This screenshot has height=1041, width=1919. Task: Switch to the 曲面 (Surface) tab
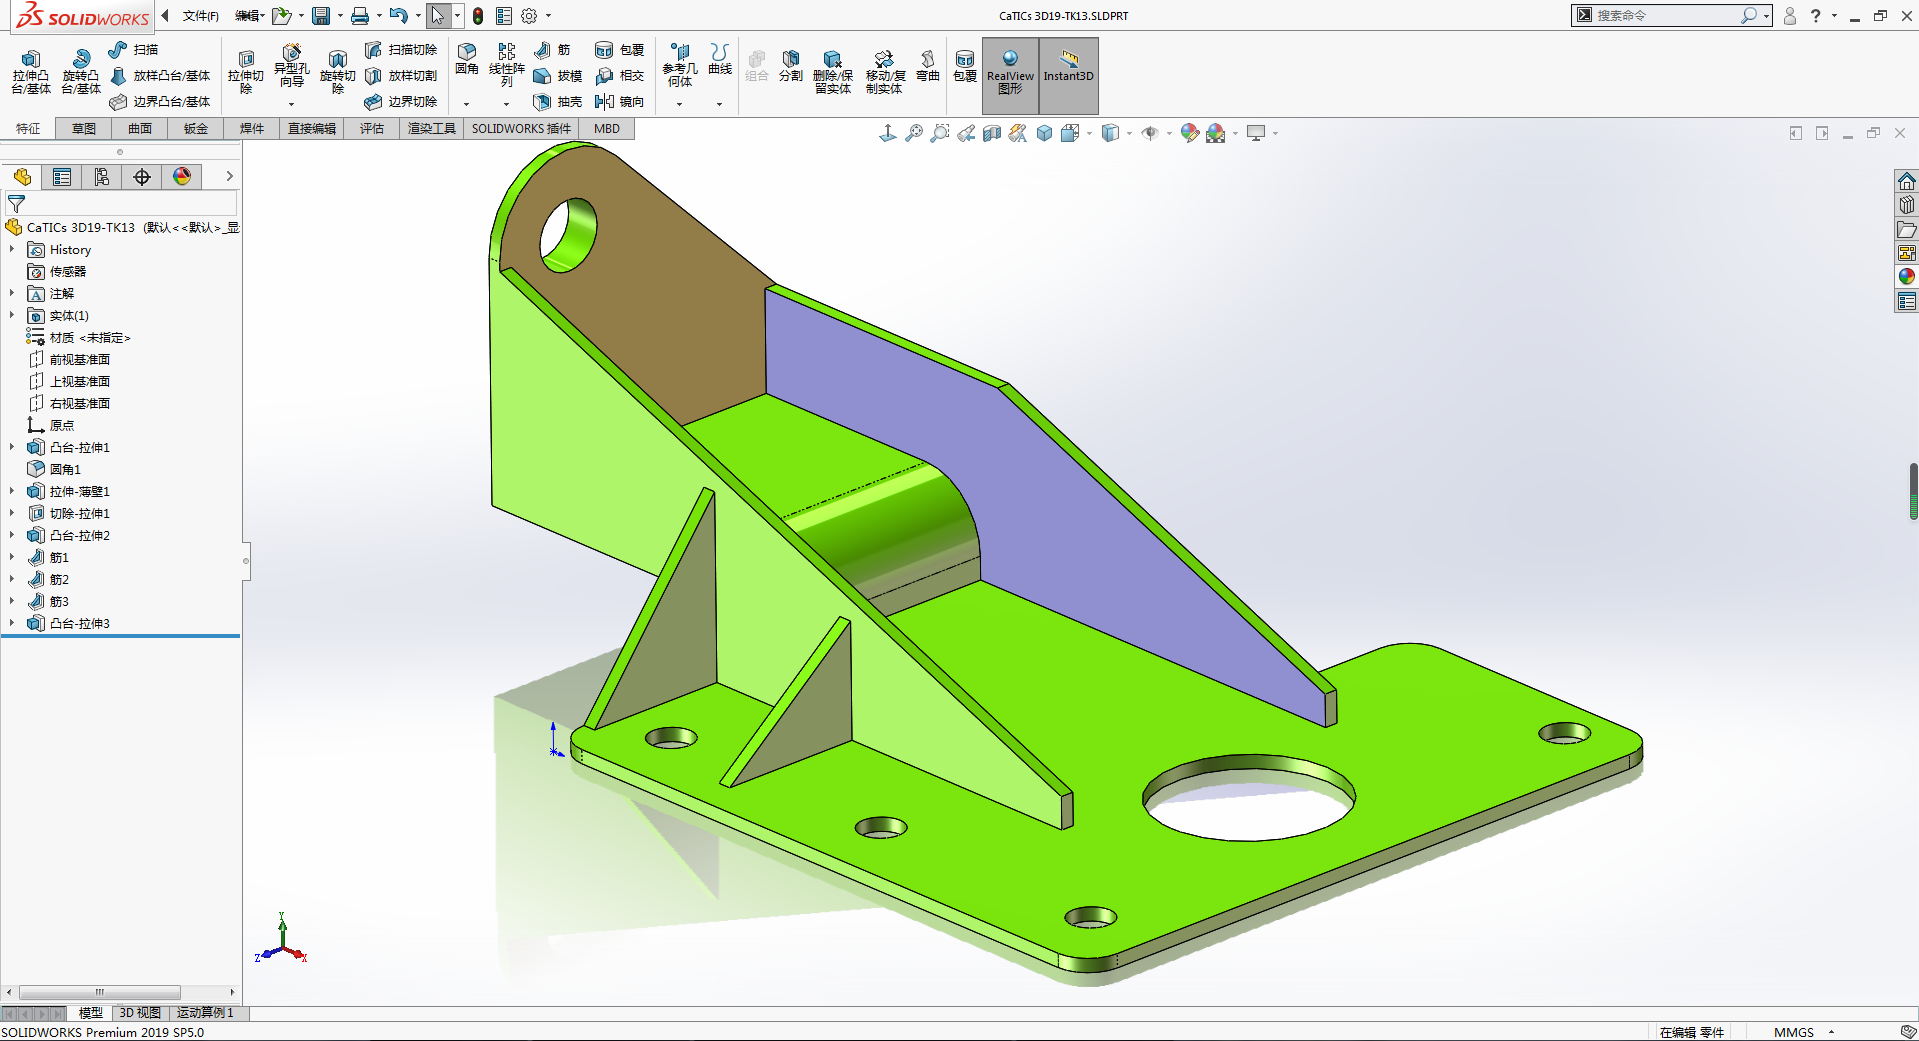pyautogui.click(x=140, y=128)
